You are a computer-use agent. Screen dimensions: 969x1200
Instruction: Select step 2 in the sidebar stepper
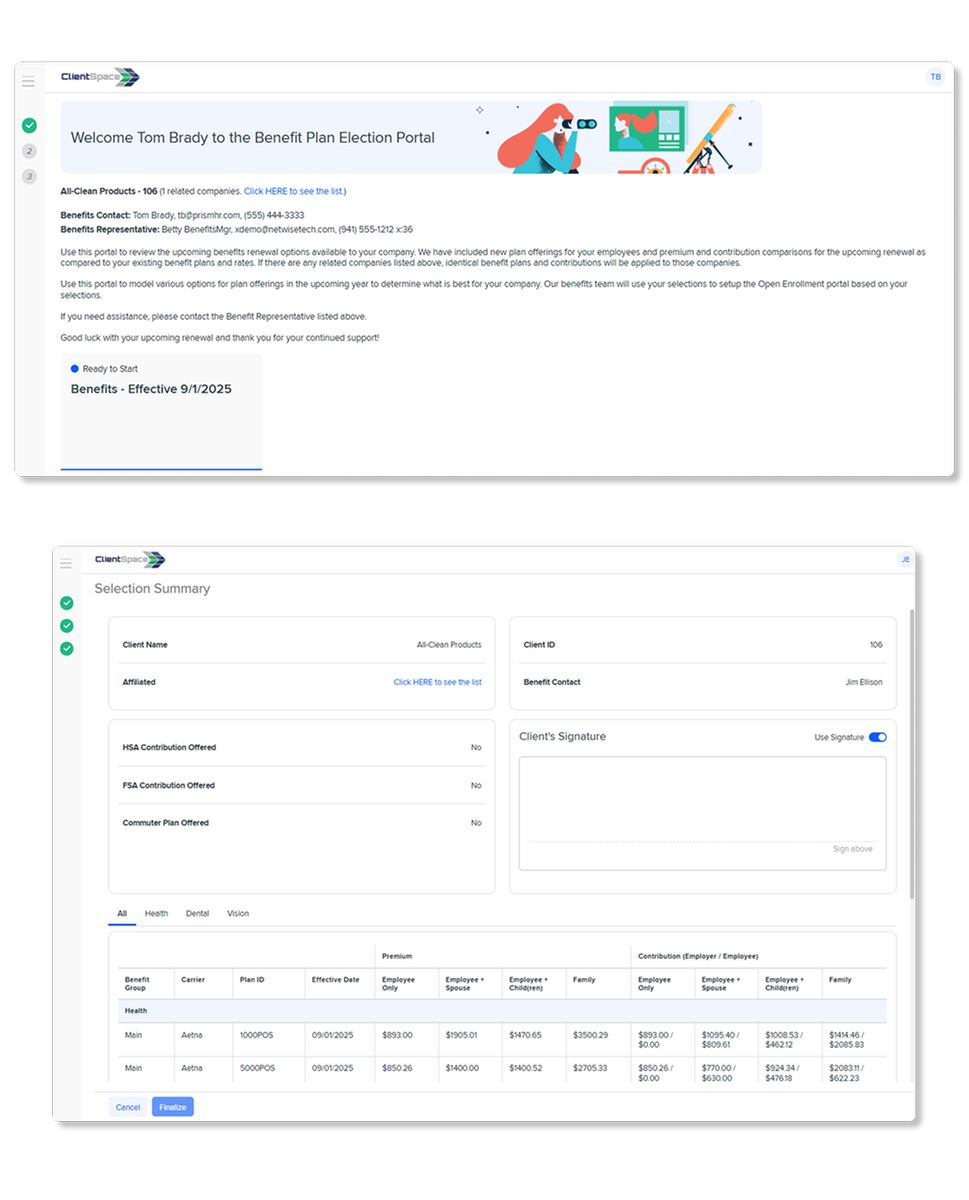29,151
